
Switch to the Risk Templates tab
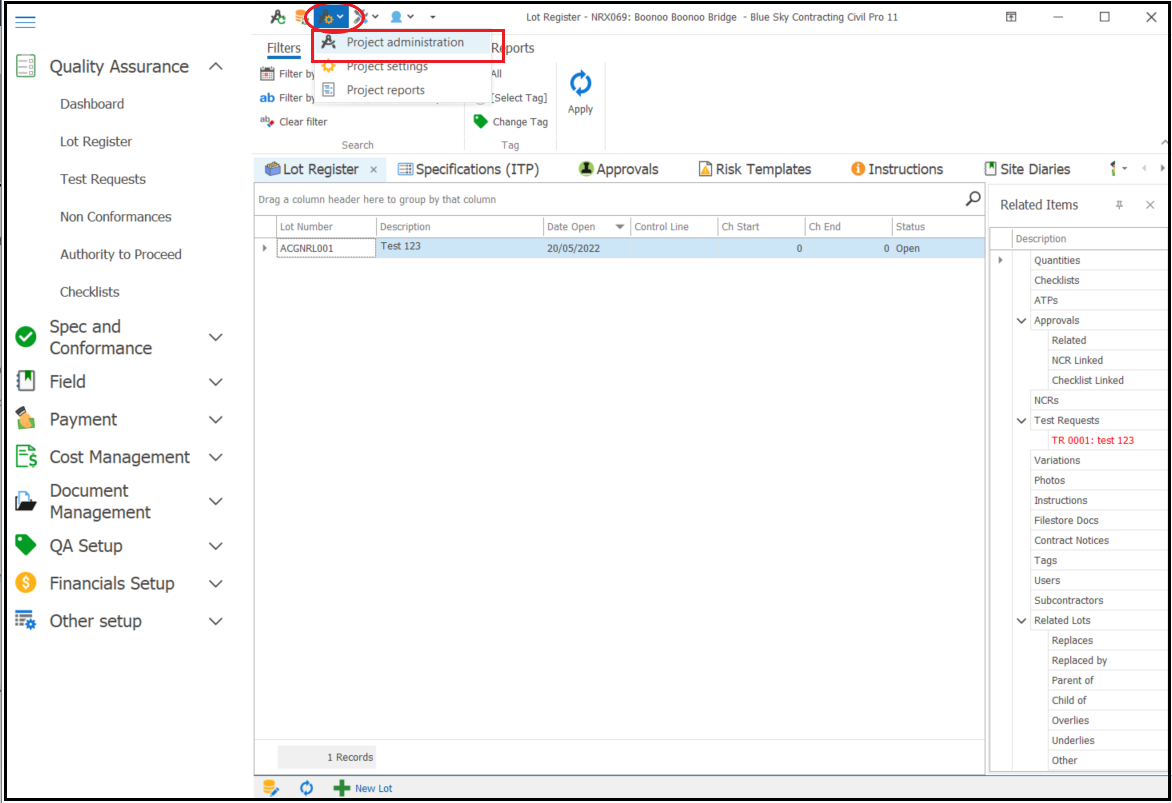pos(755,169)
